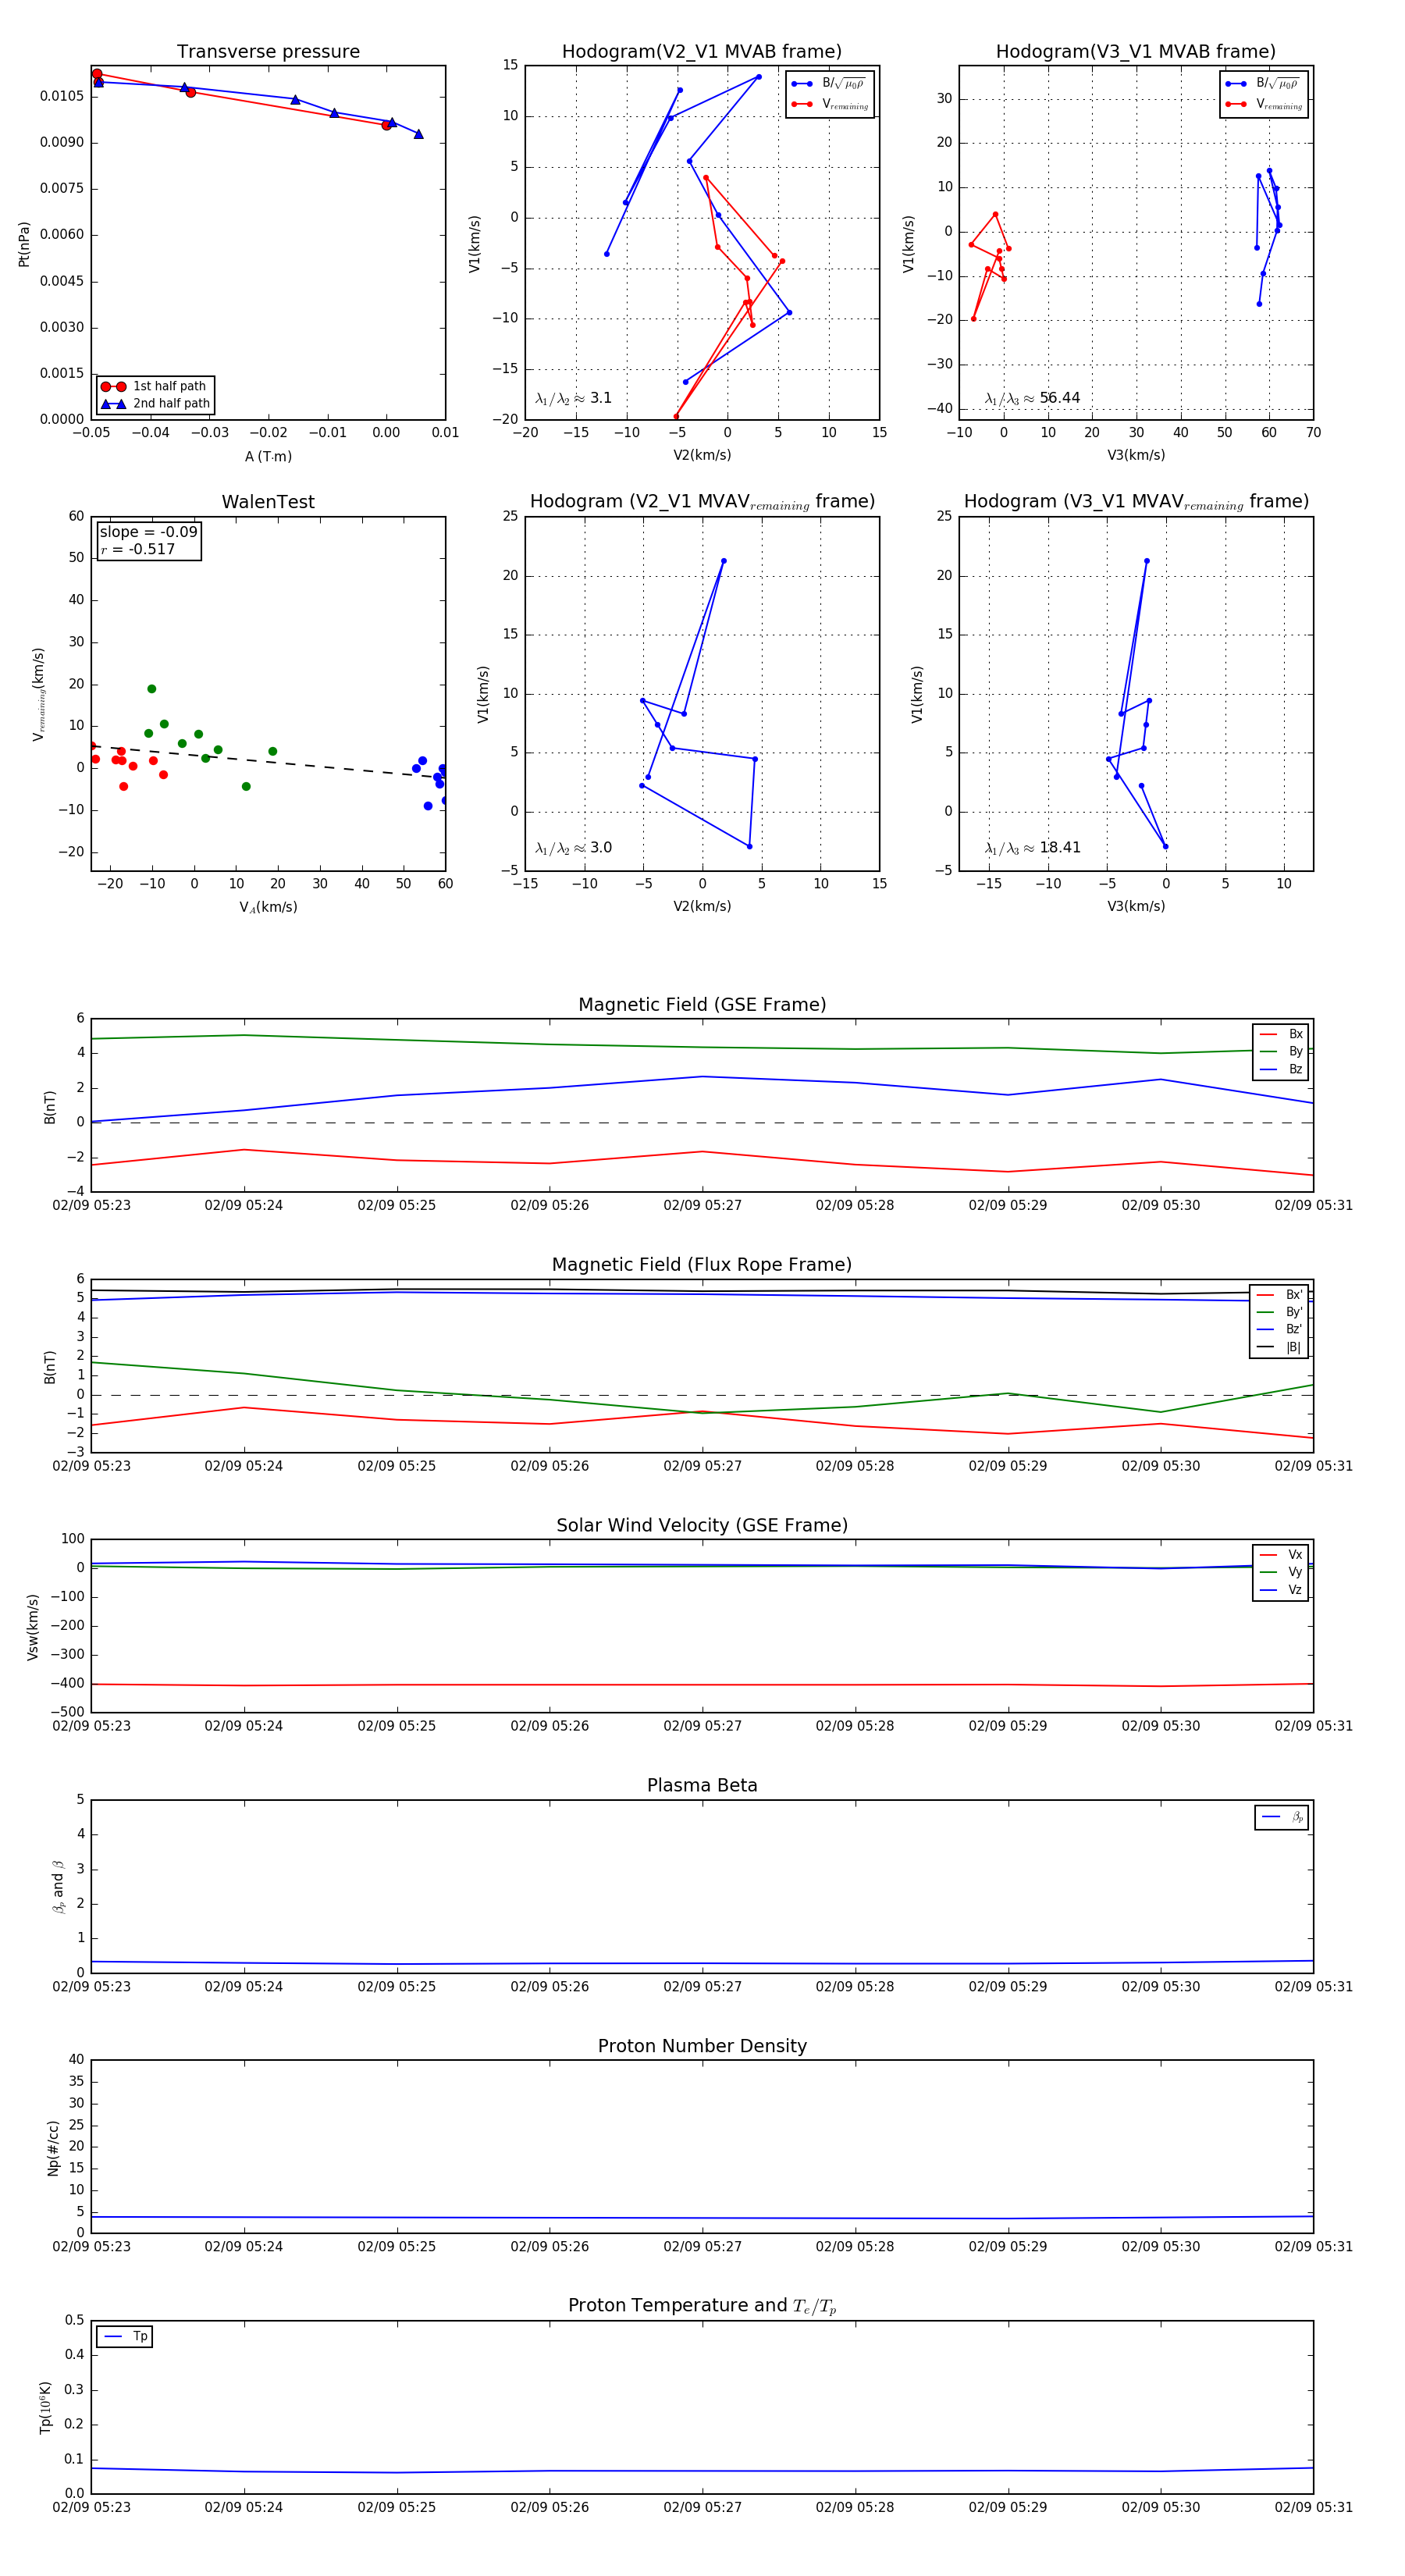Click the 'Proton Number Density' title
The image size is (1405, 2576).
coord(702,2046)
